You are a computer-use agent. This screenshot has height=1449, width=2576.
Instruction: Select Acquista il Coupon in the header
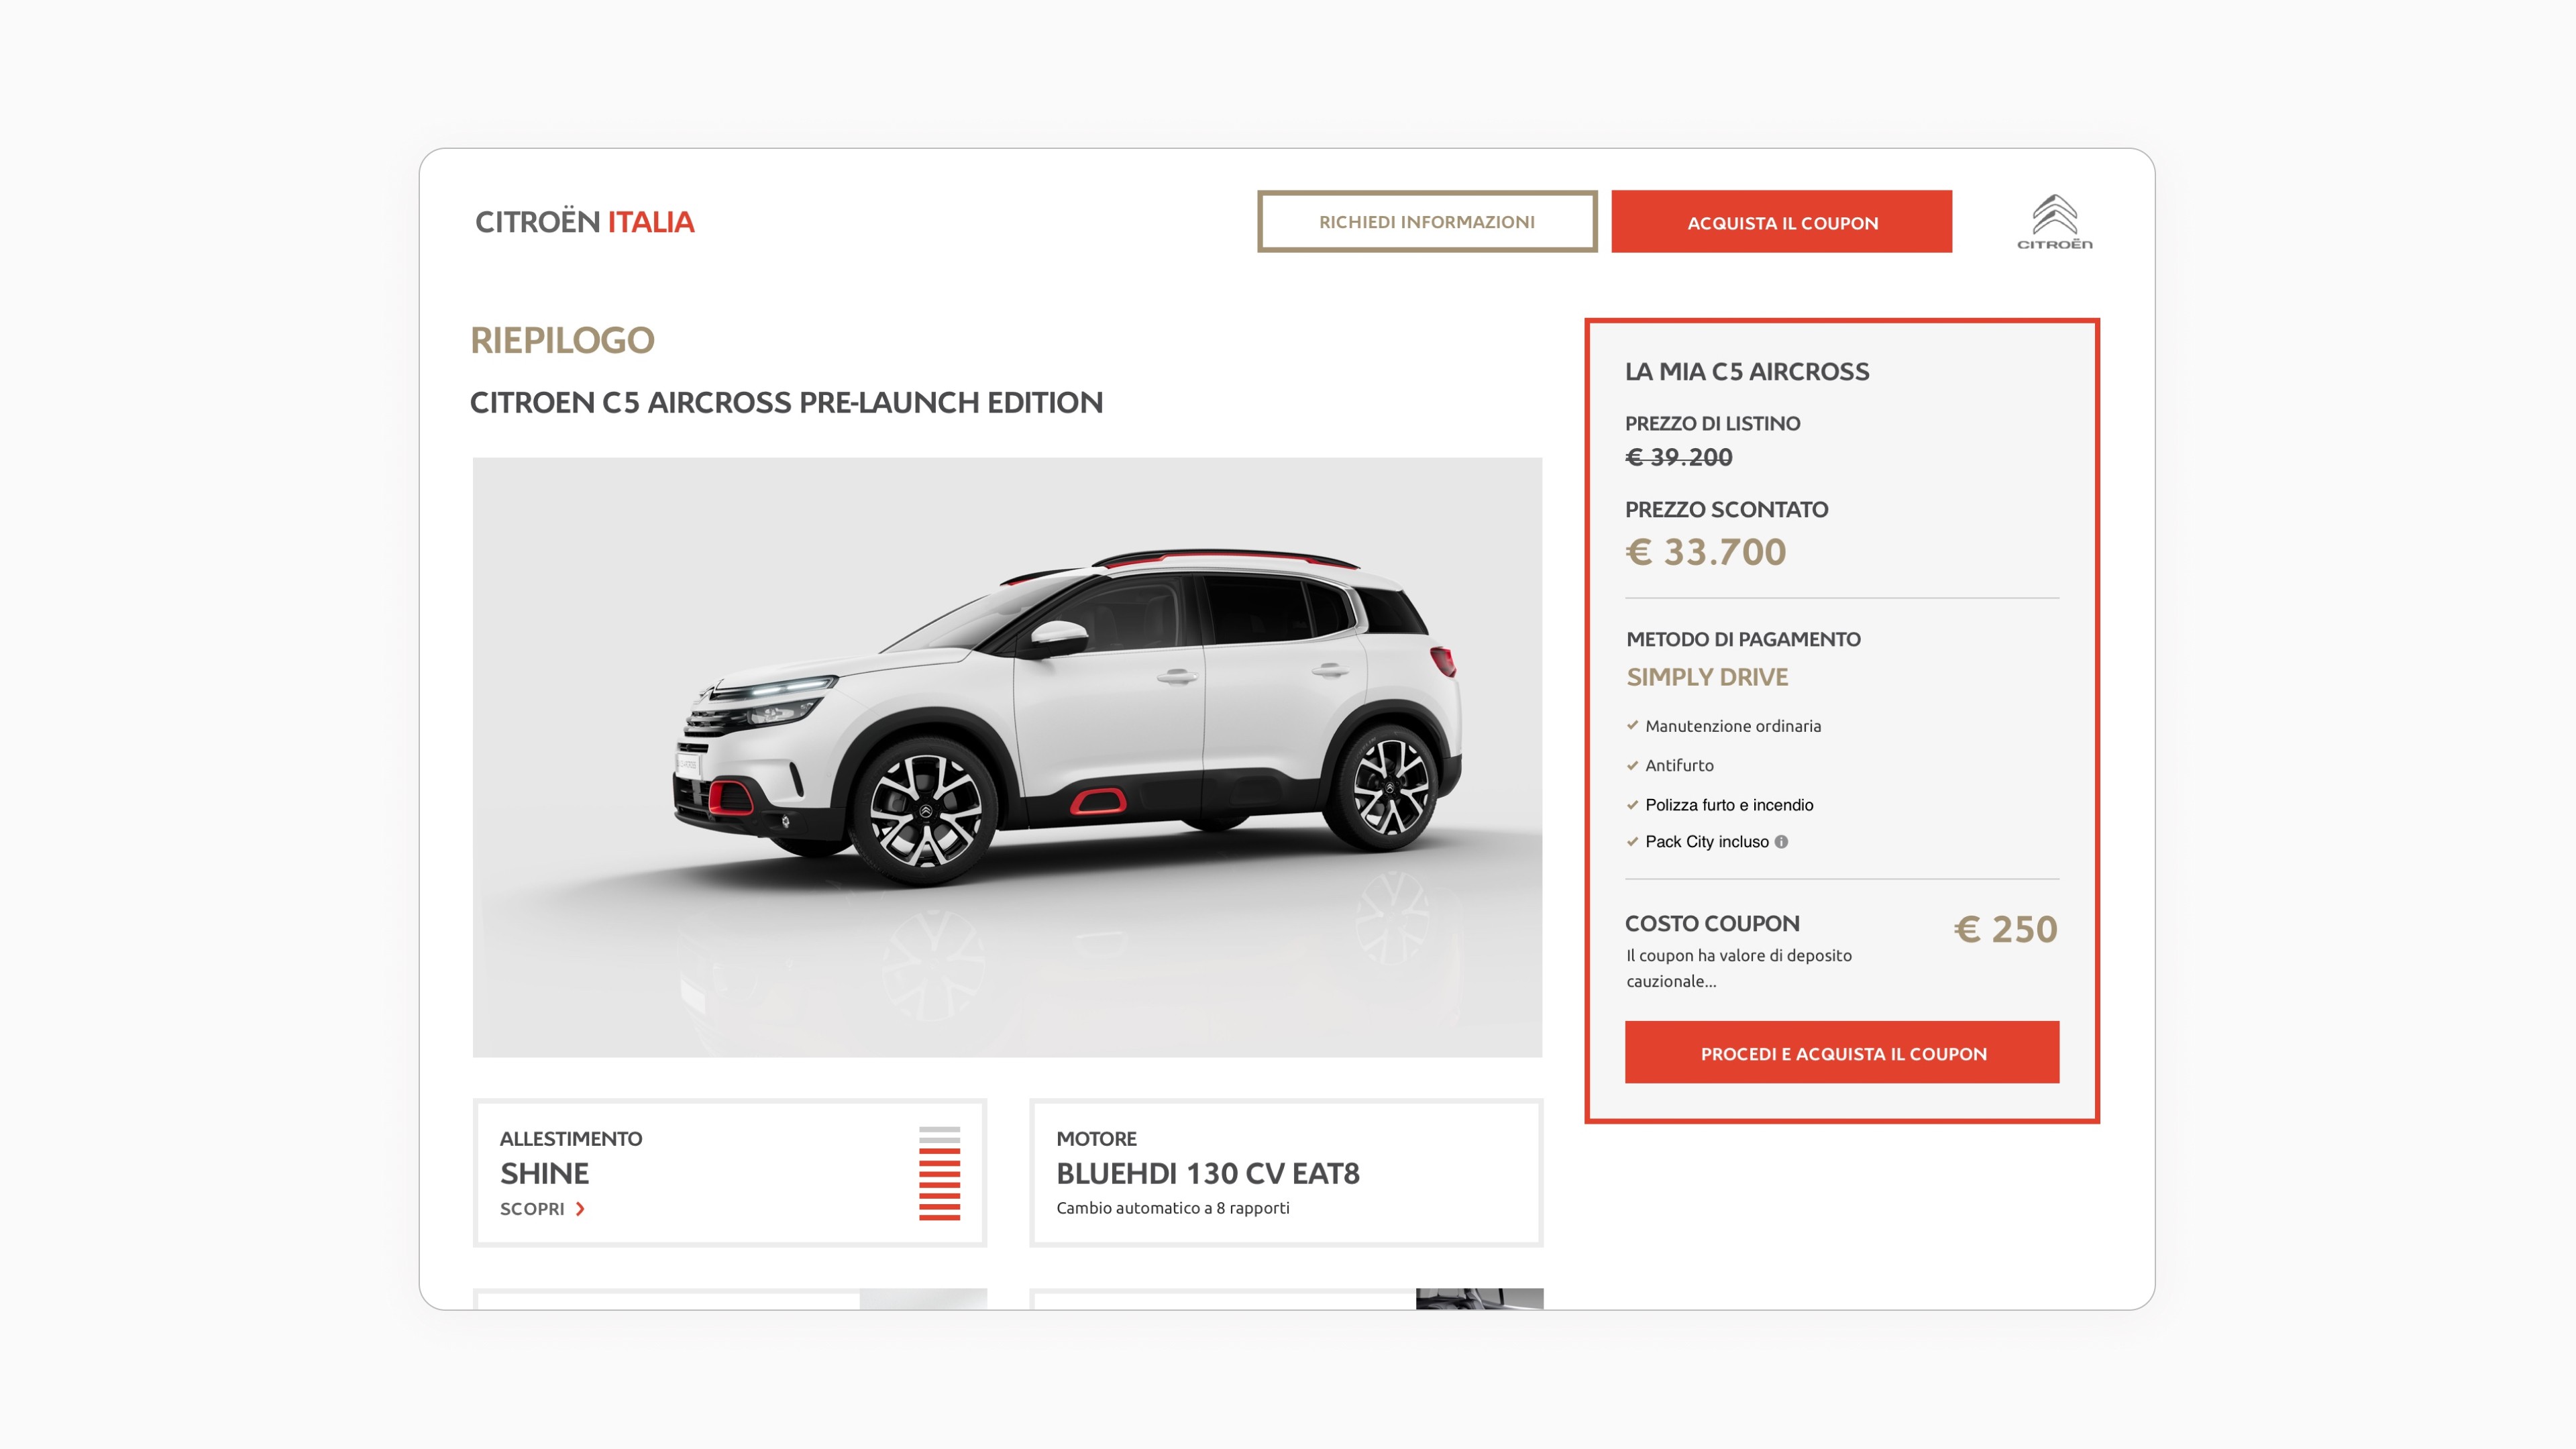pos(1782,222)
